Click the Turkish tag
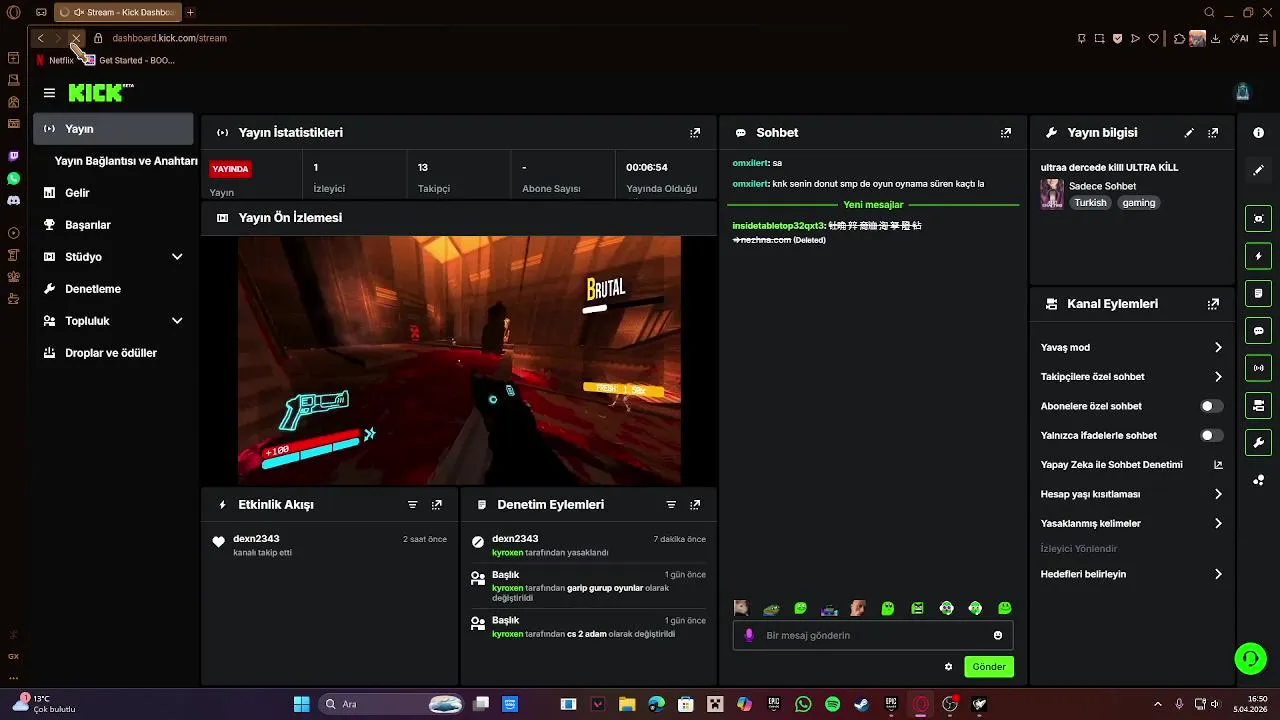1280x720 pixels. (x=1090, y=203)
